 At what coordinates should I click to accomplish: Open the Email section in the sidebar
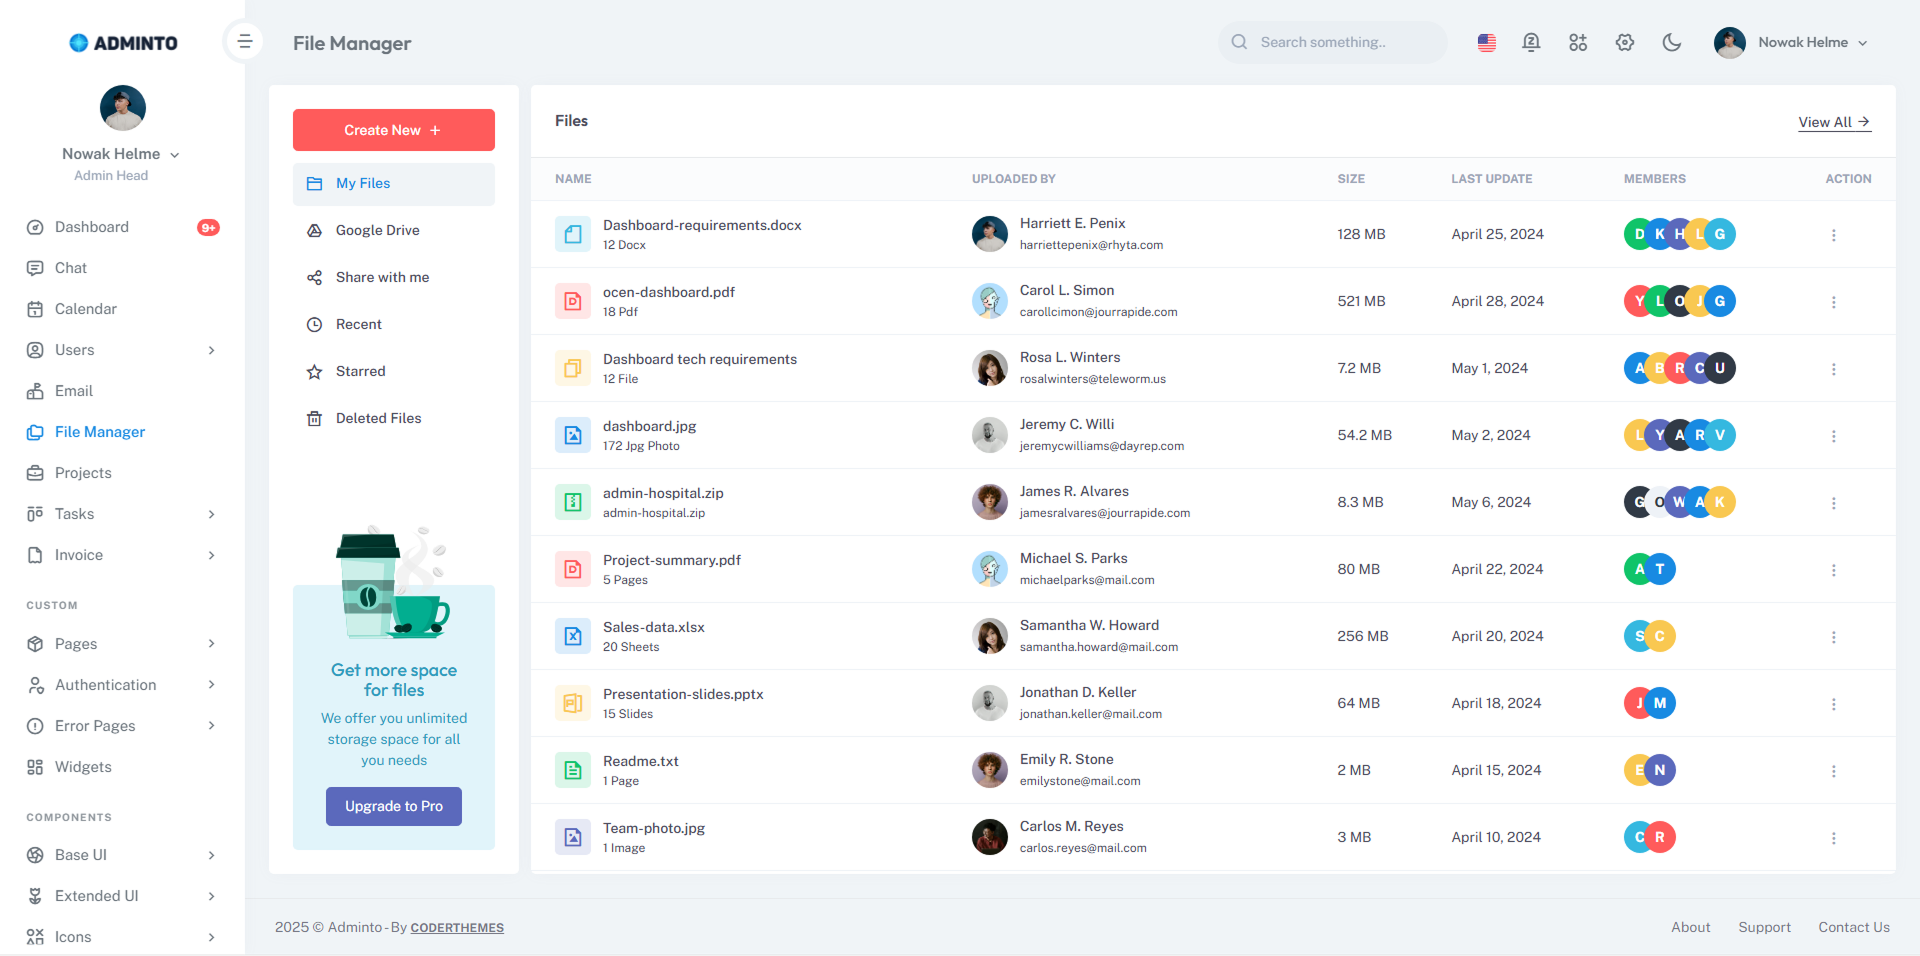point(72,390)
